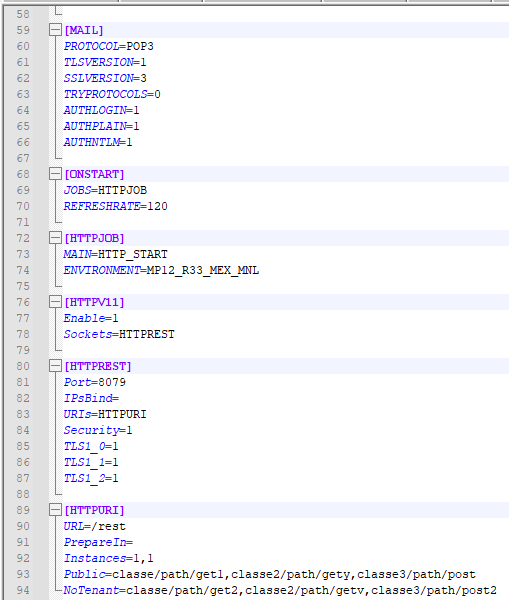Click the SSLVERSION=3 line

coord(105,78)
